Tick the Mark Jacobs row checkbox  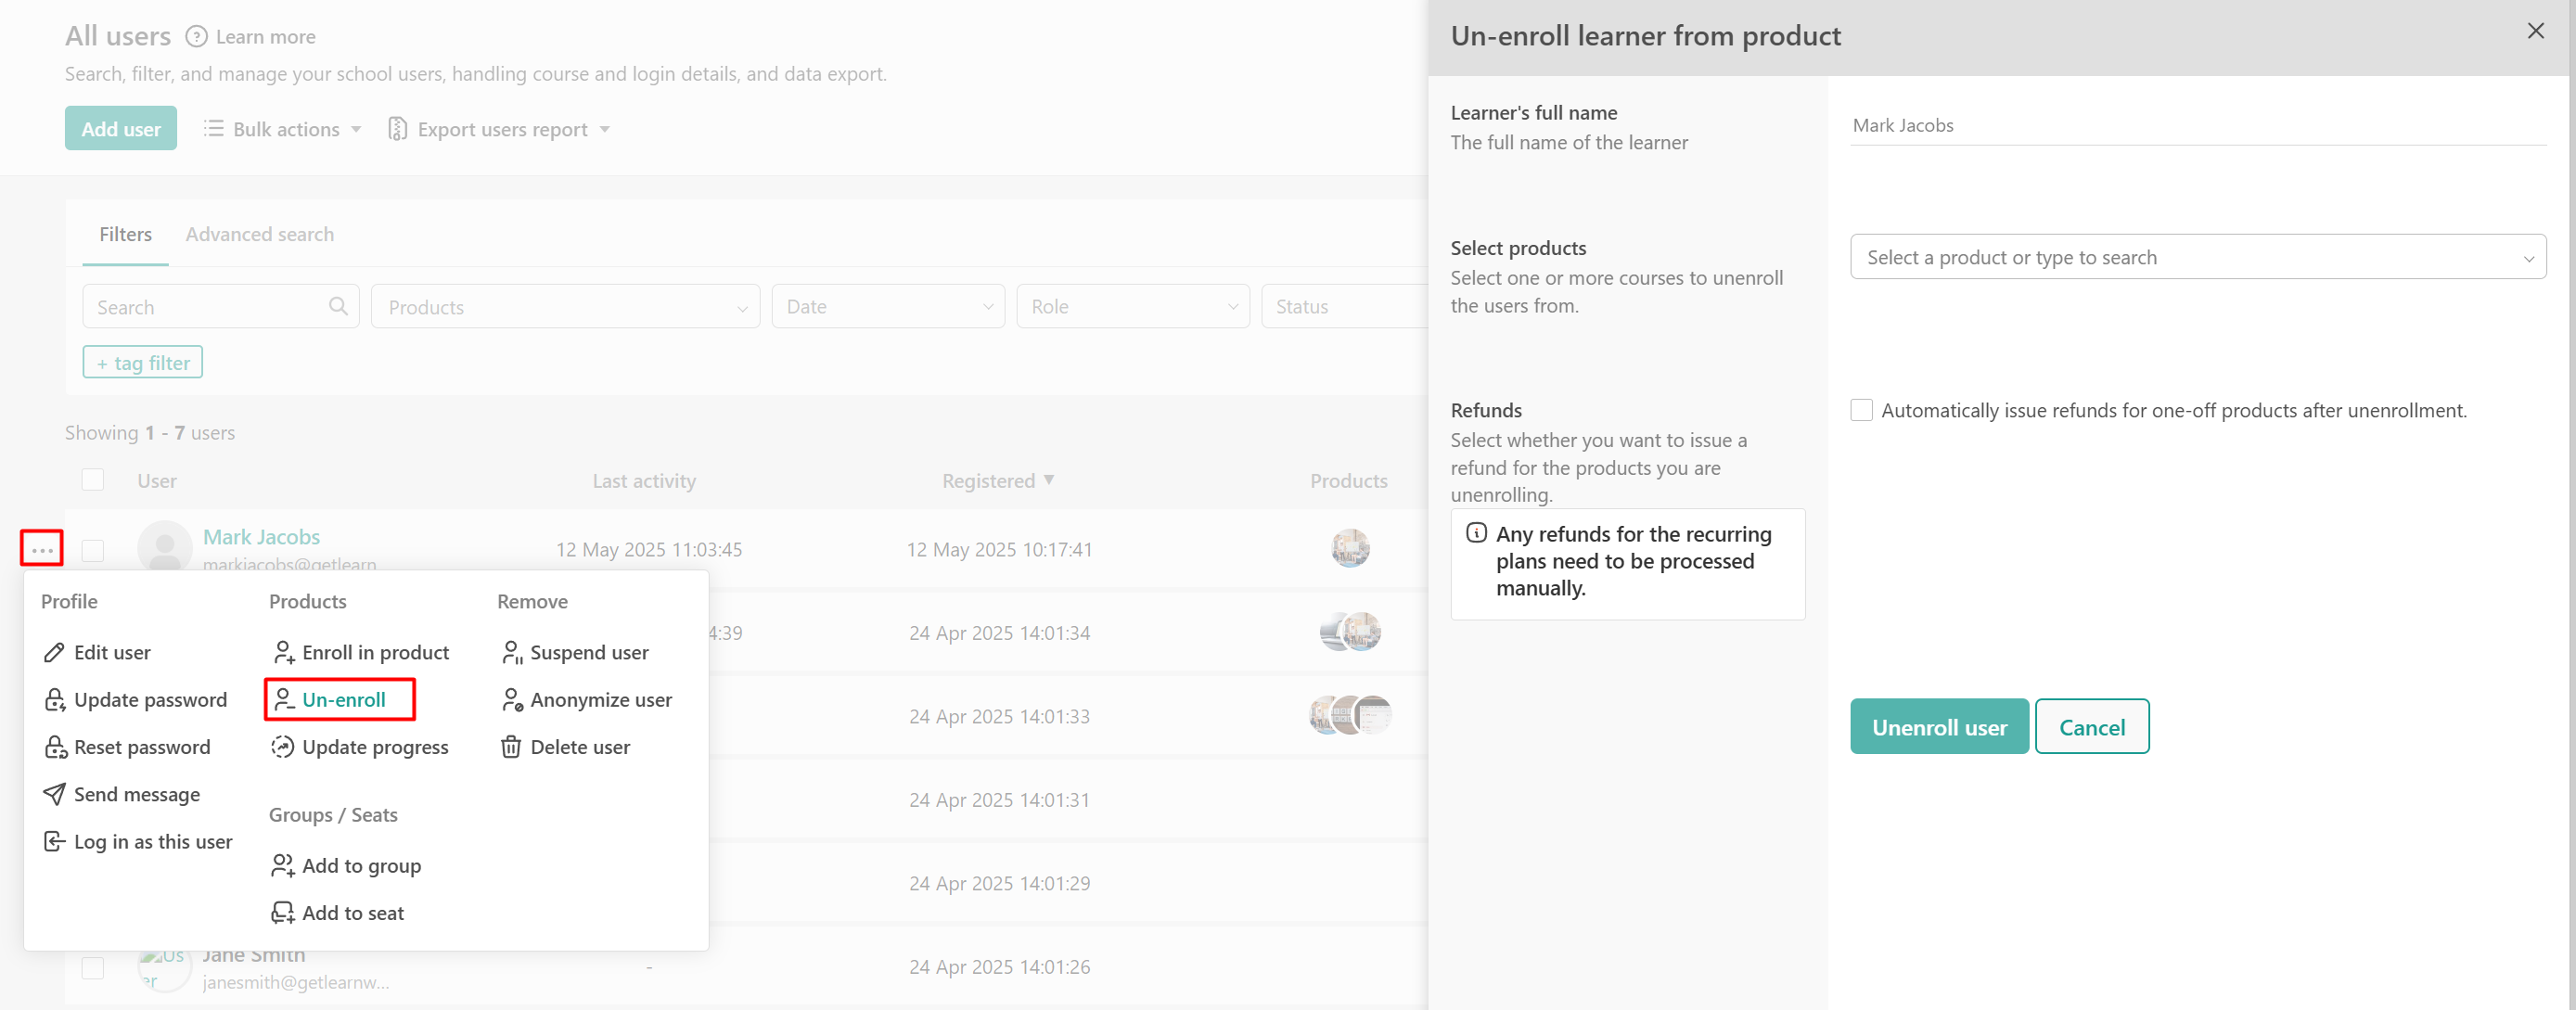[93, 550]
